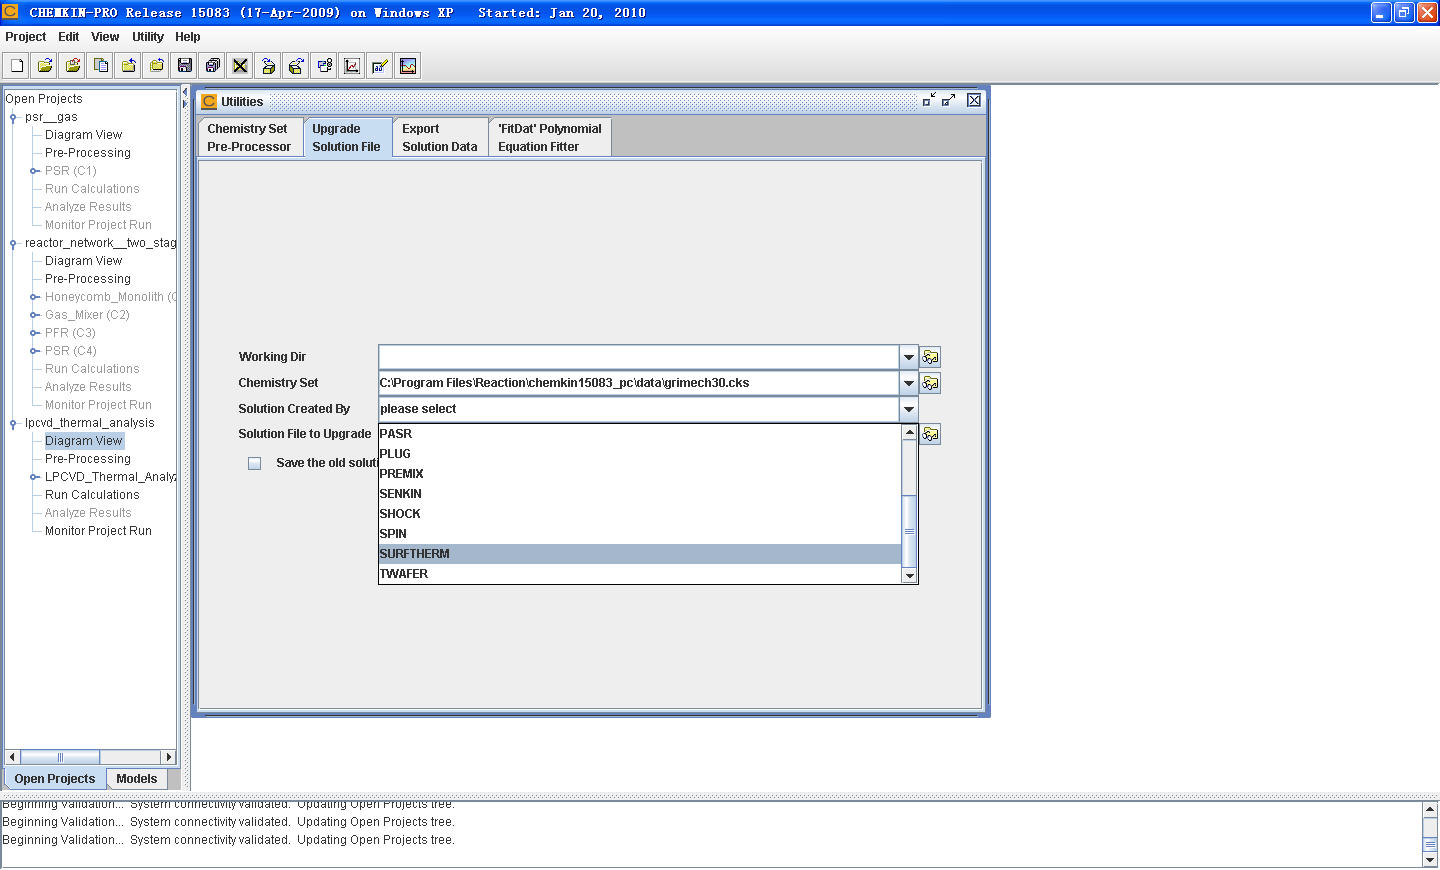This screenshot has width=1440, height=870.
Task: Click the yellow box with arrow toolbar icon
Action: tap(268, 66)
